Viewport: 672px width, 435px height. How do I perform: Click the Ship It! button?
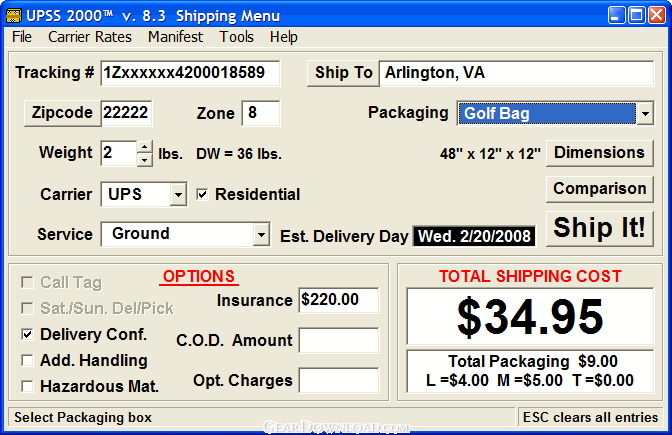pos(600,228)
